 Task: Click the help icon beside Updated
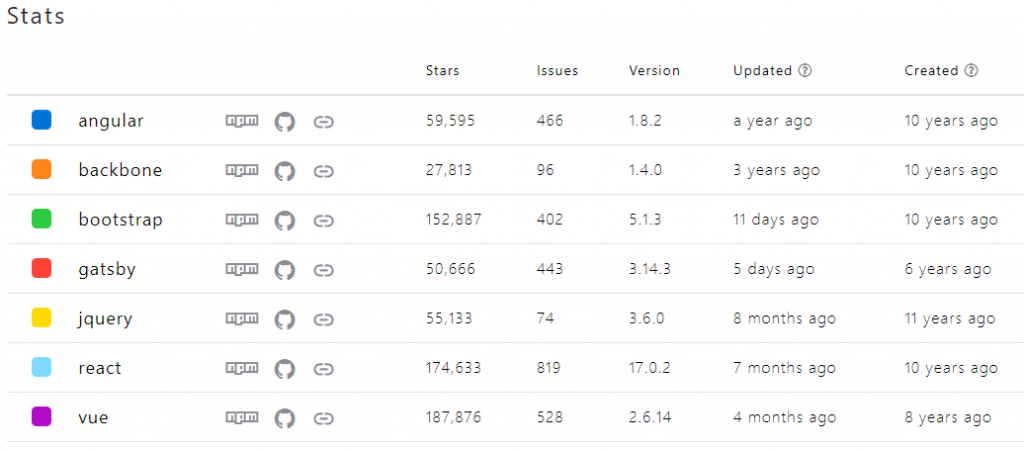pyautogui.click(x=805, y=71)
